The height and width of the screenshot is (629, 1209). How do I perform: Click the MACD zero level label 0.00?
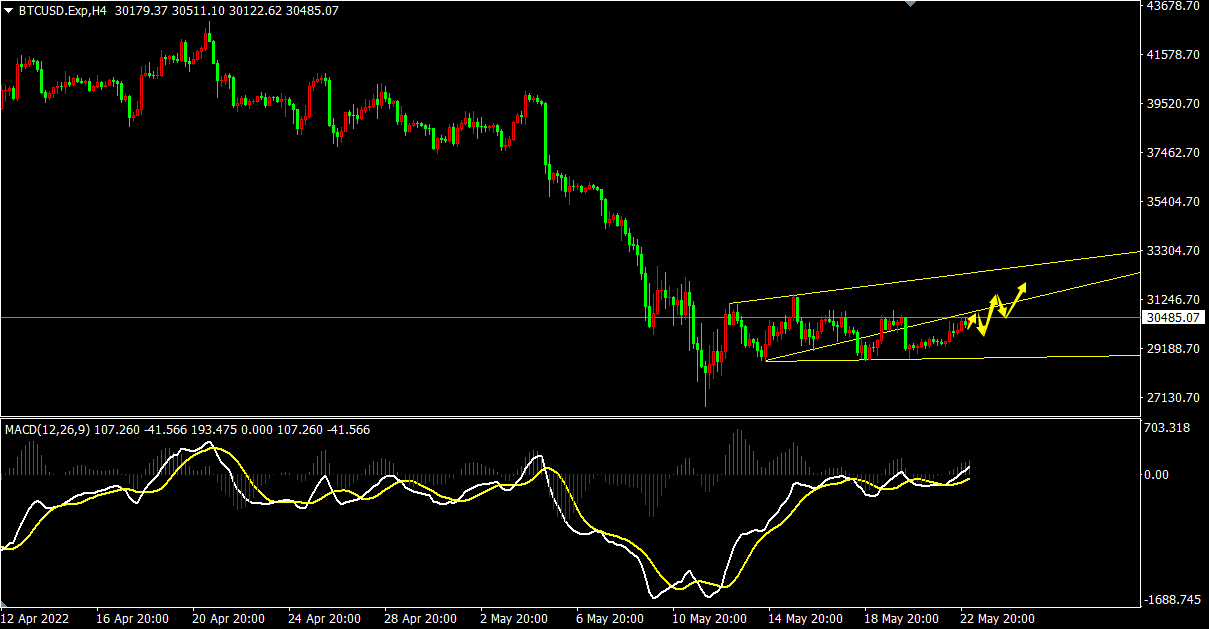pos(1157,475)
